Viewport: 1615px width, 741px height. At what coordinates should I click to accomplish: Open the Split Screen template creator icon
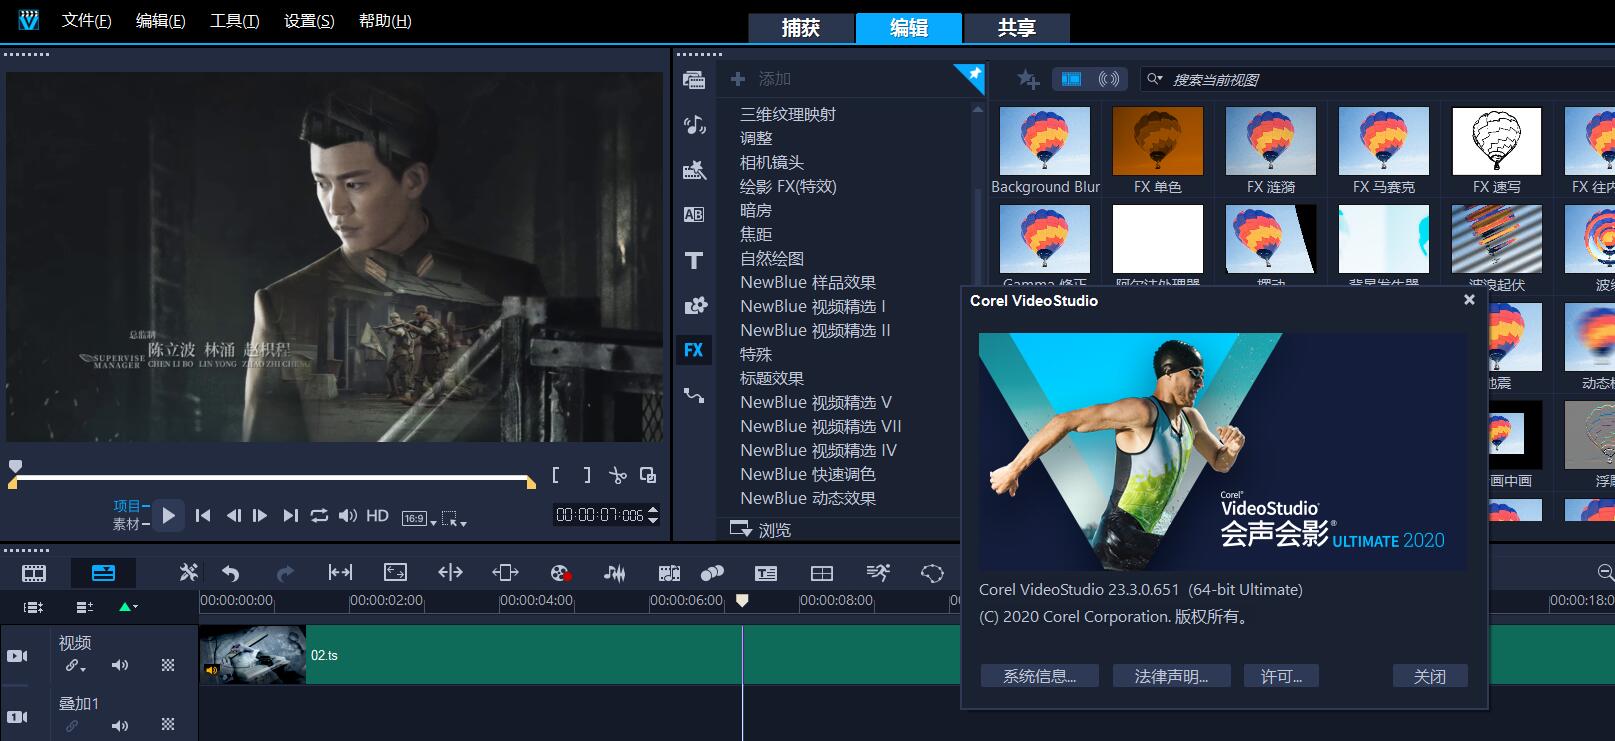point(822,573)
